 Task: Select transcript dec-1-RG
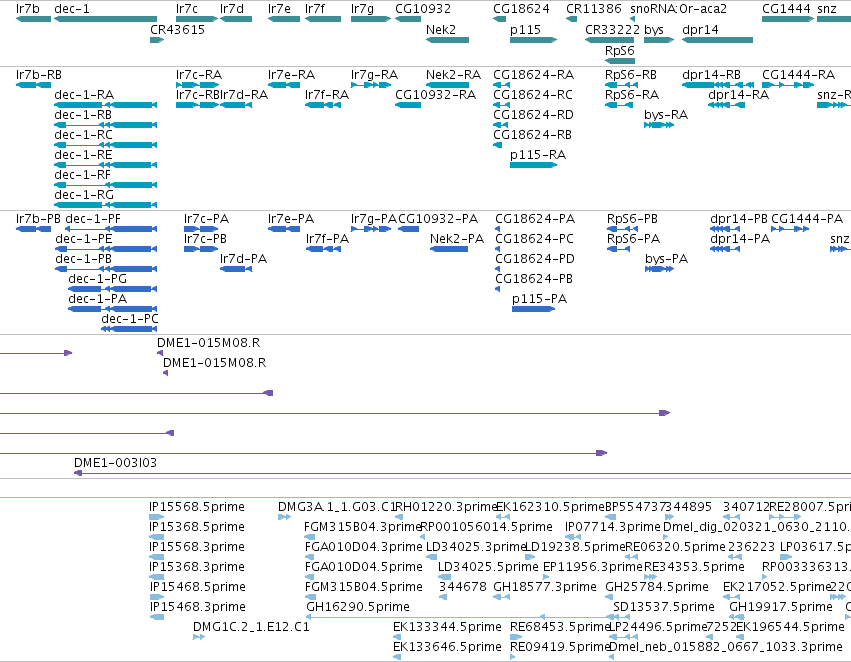105,205
